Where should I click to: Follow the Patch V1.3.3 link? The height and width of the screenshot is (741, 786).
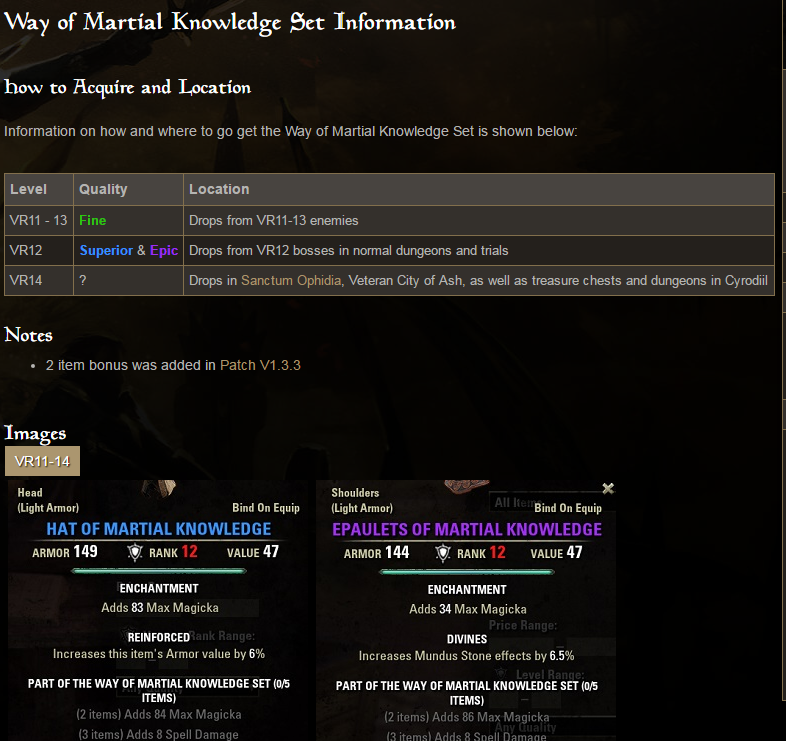[260, 365]
